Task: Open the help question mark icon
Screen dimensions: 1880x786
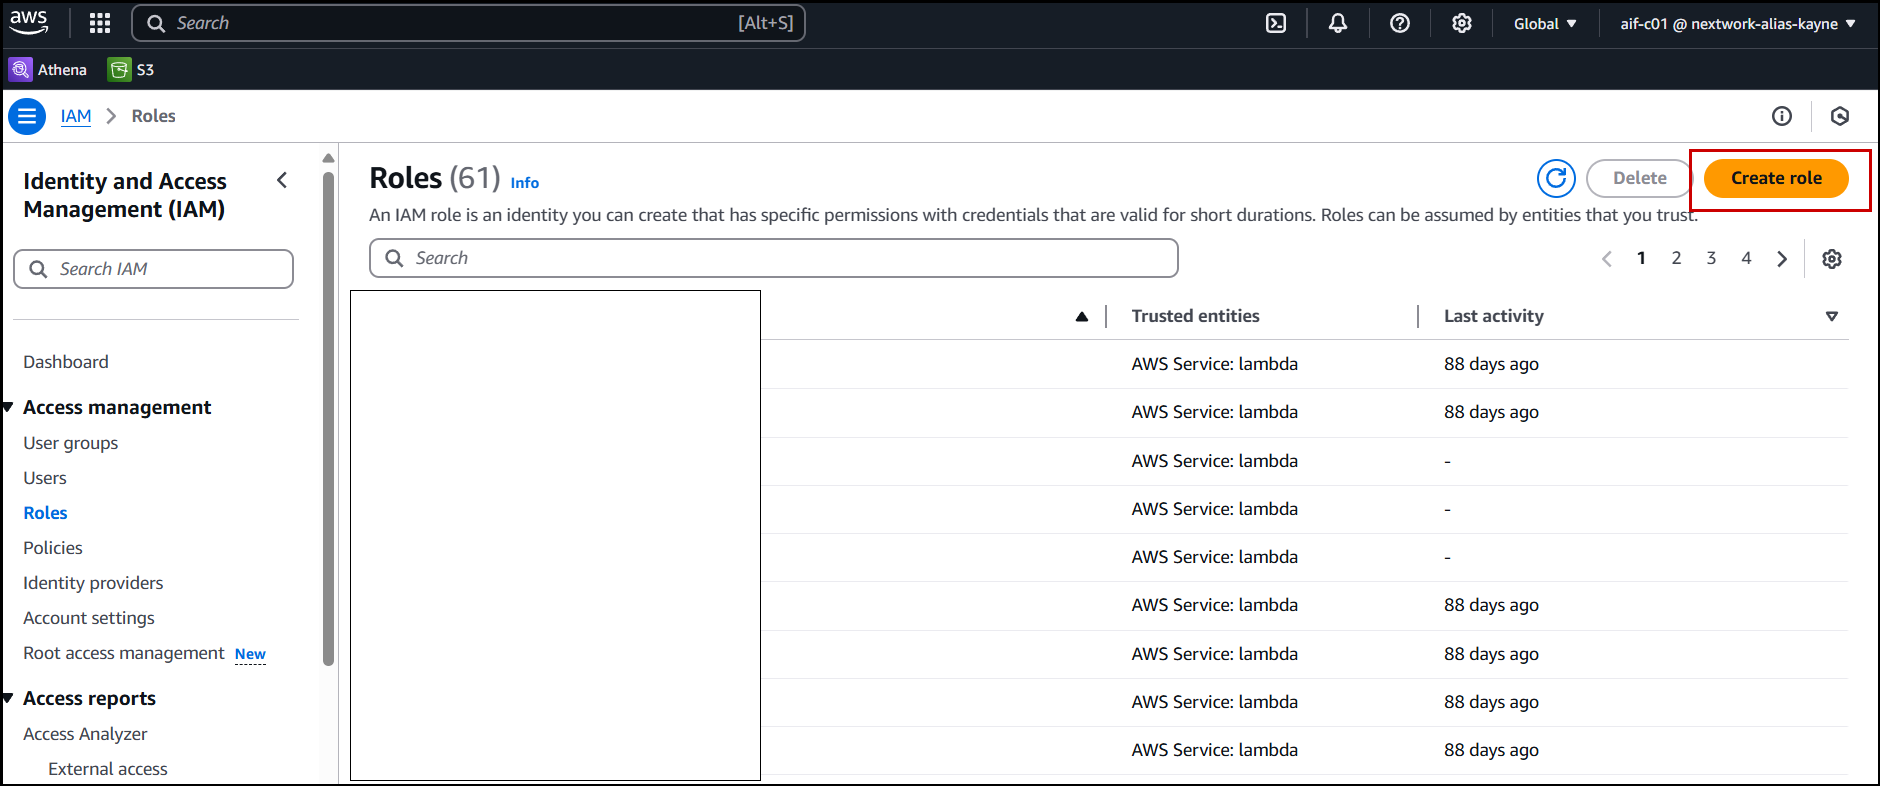Action: [1400, 23]
